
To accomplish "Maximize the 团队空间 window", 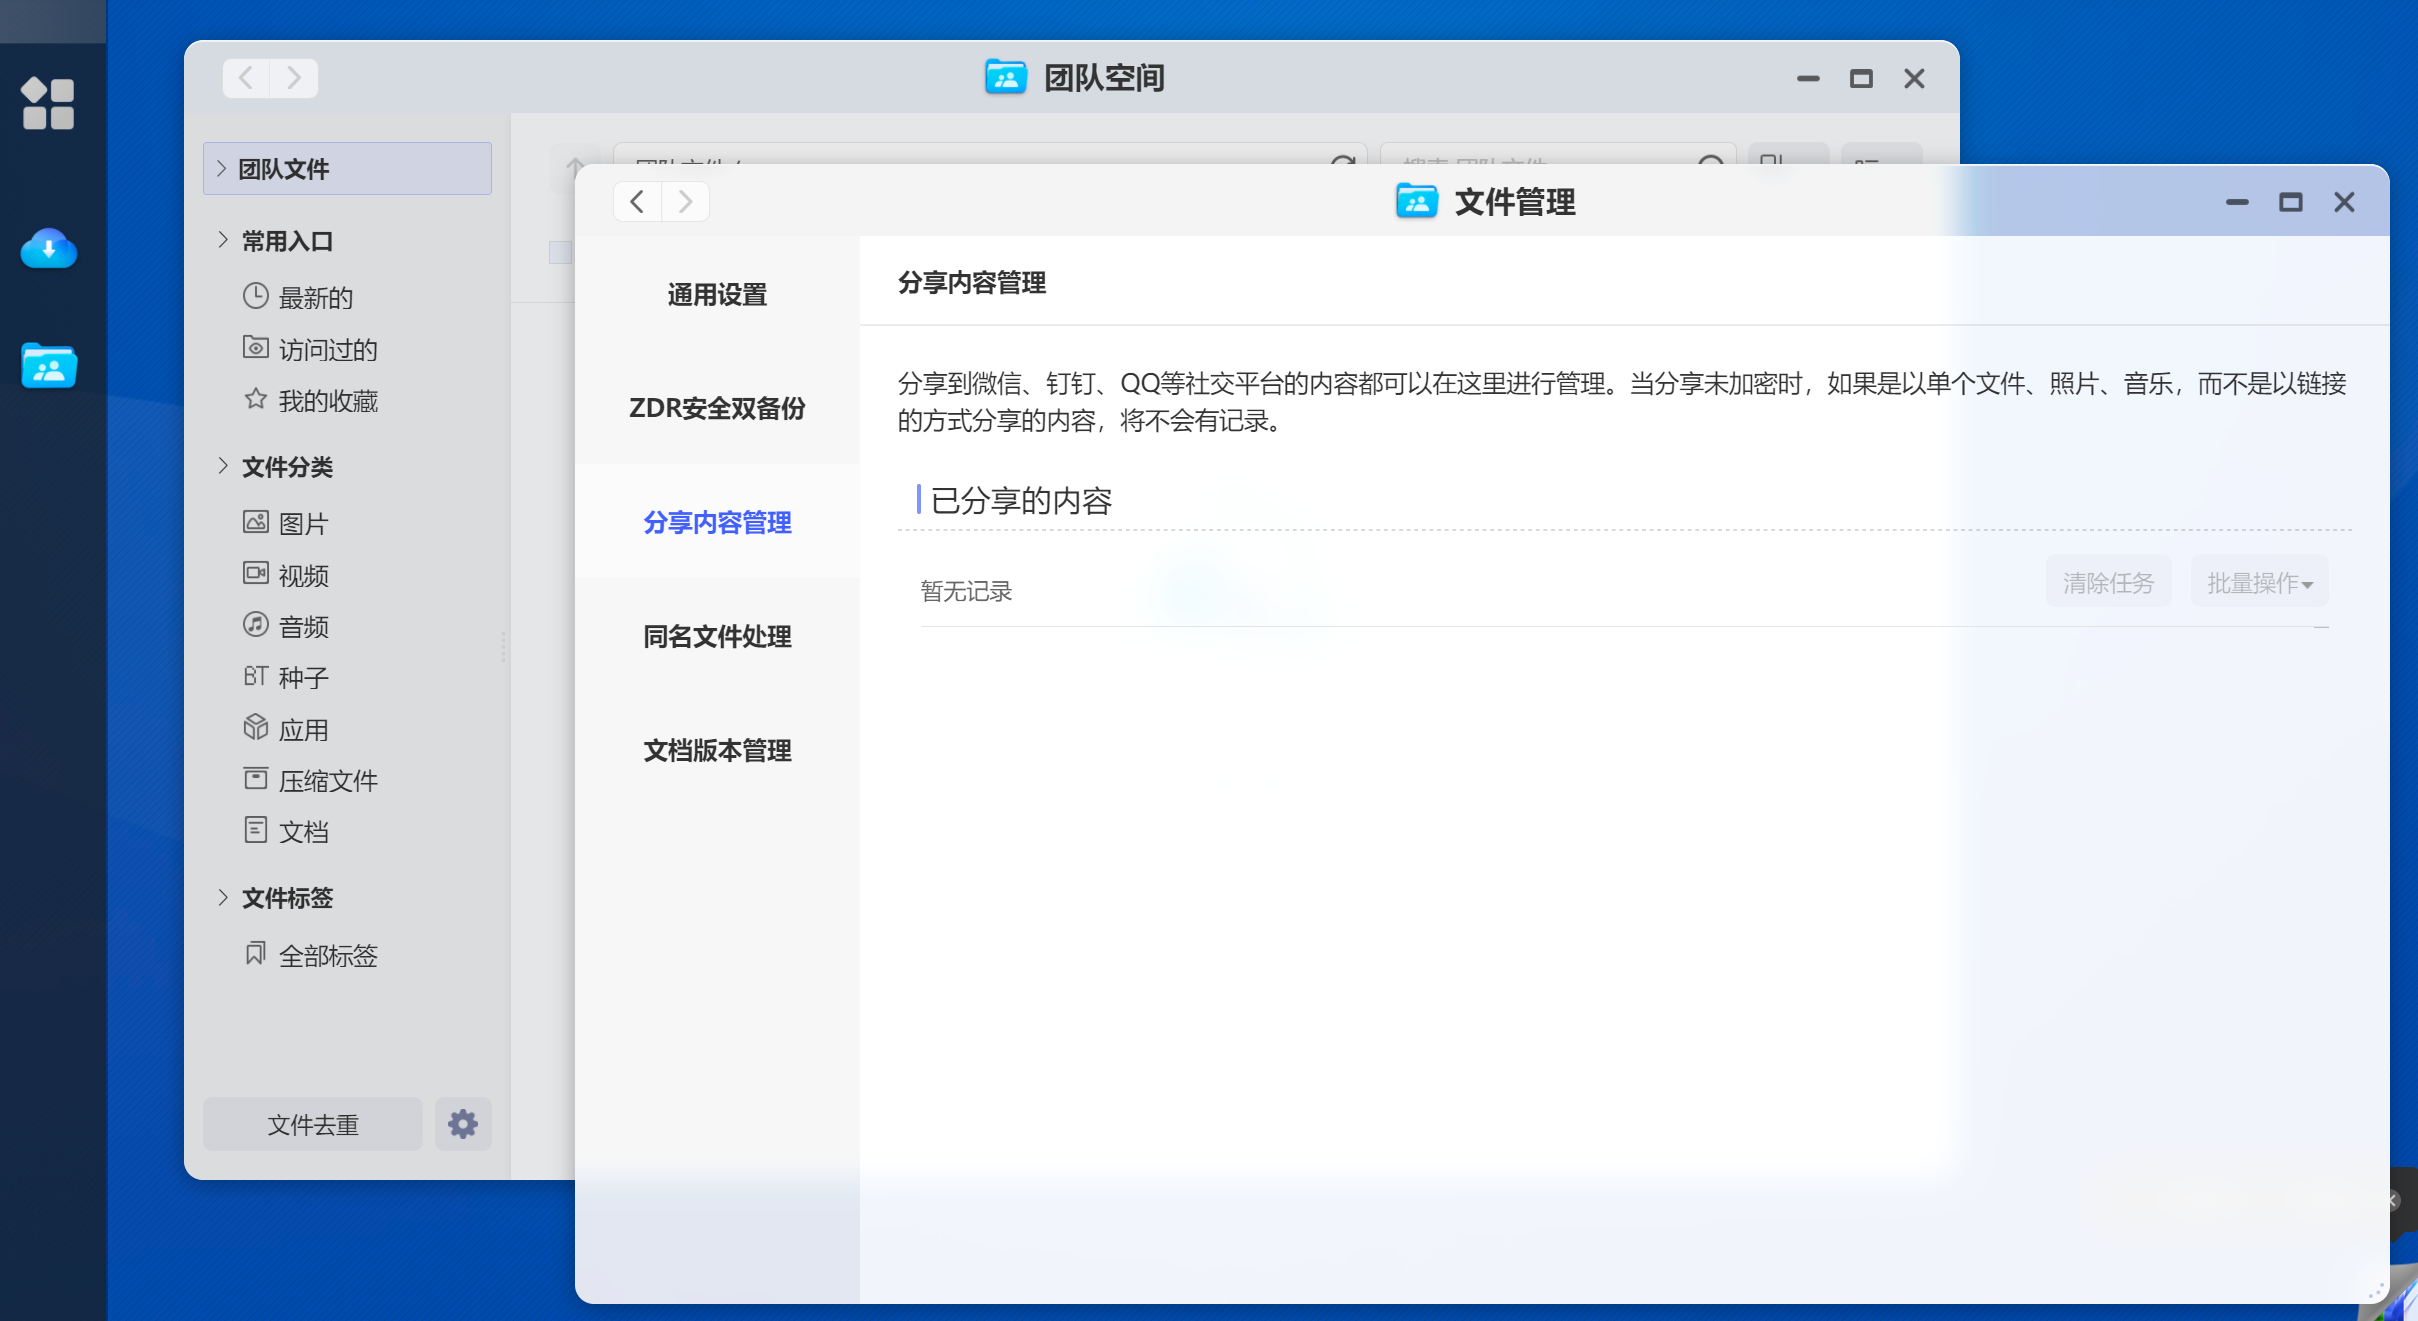I will pyautogui.click(x=1861, y=79).
